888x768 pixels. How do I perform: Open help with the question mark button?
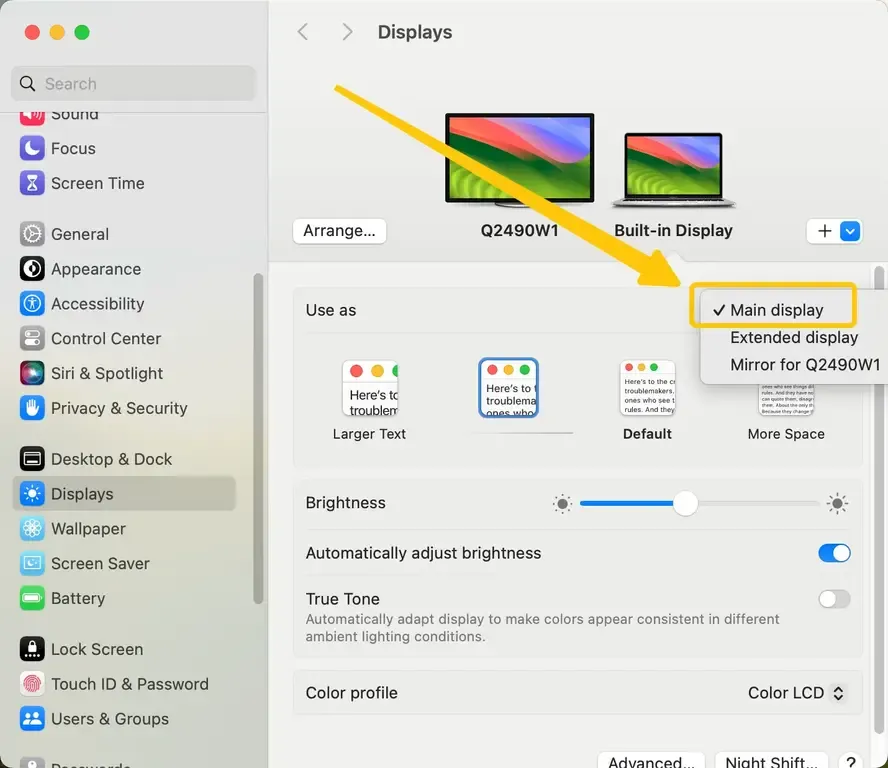(x=850, y=762)
